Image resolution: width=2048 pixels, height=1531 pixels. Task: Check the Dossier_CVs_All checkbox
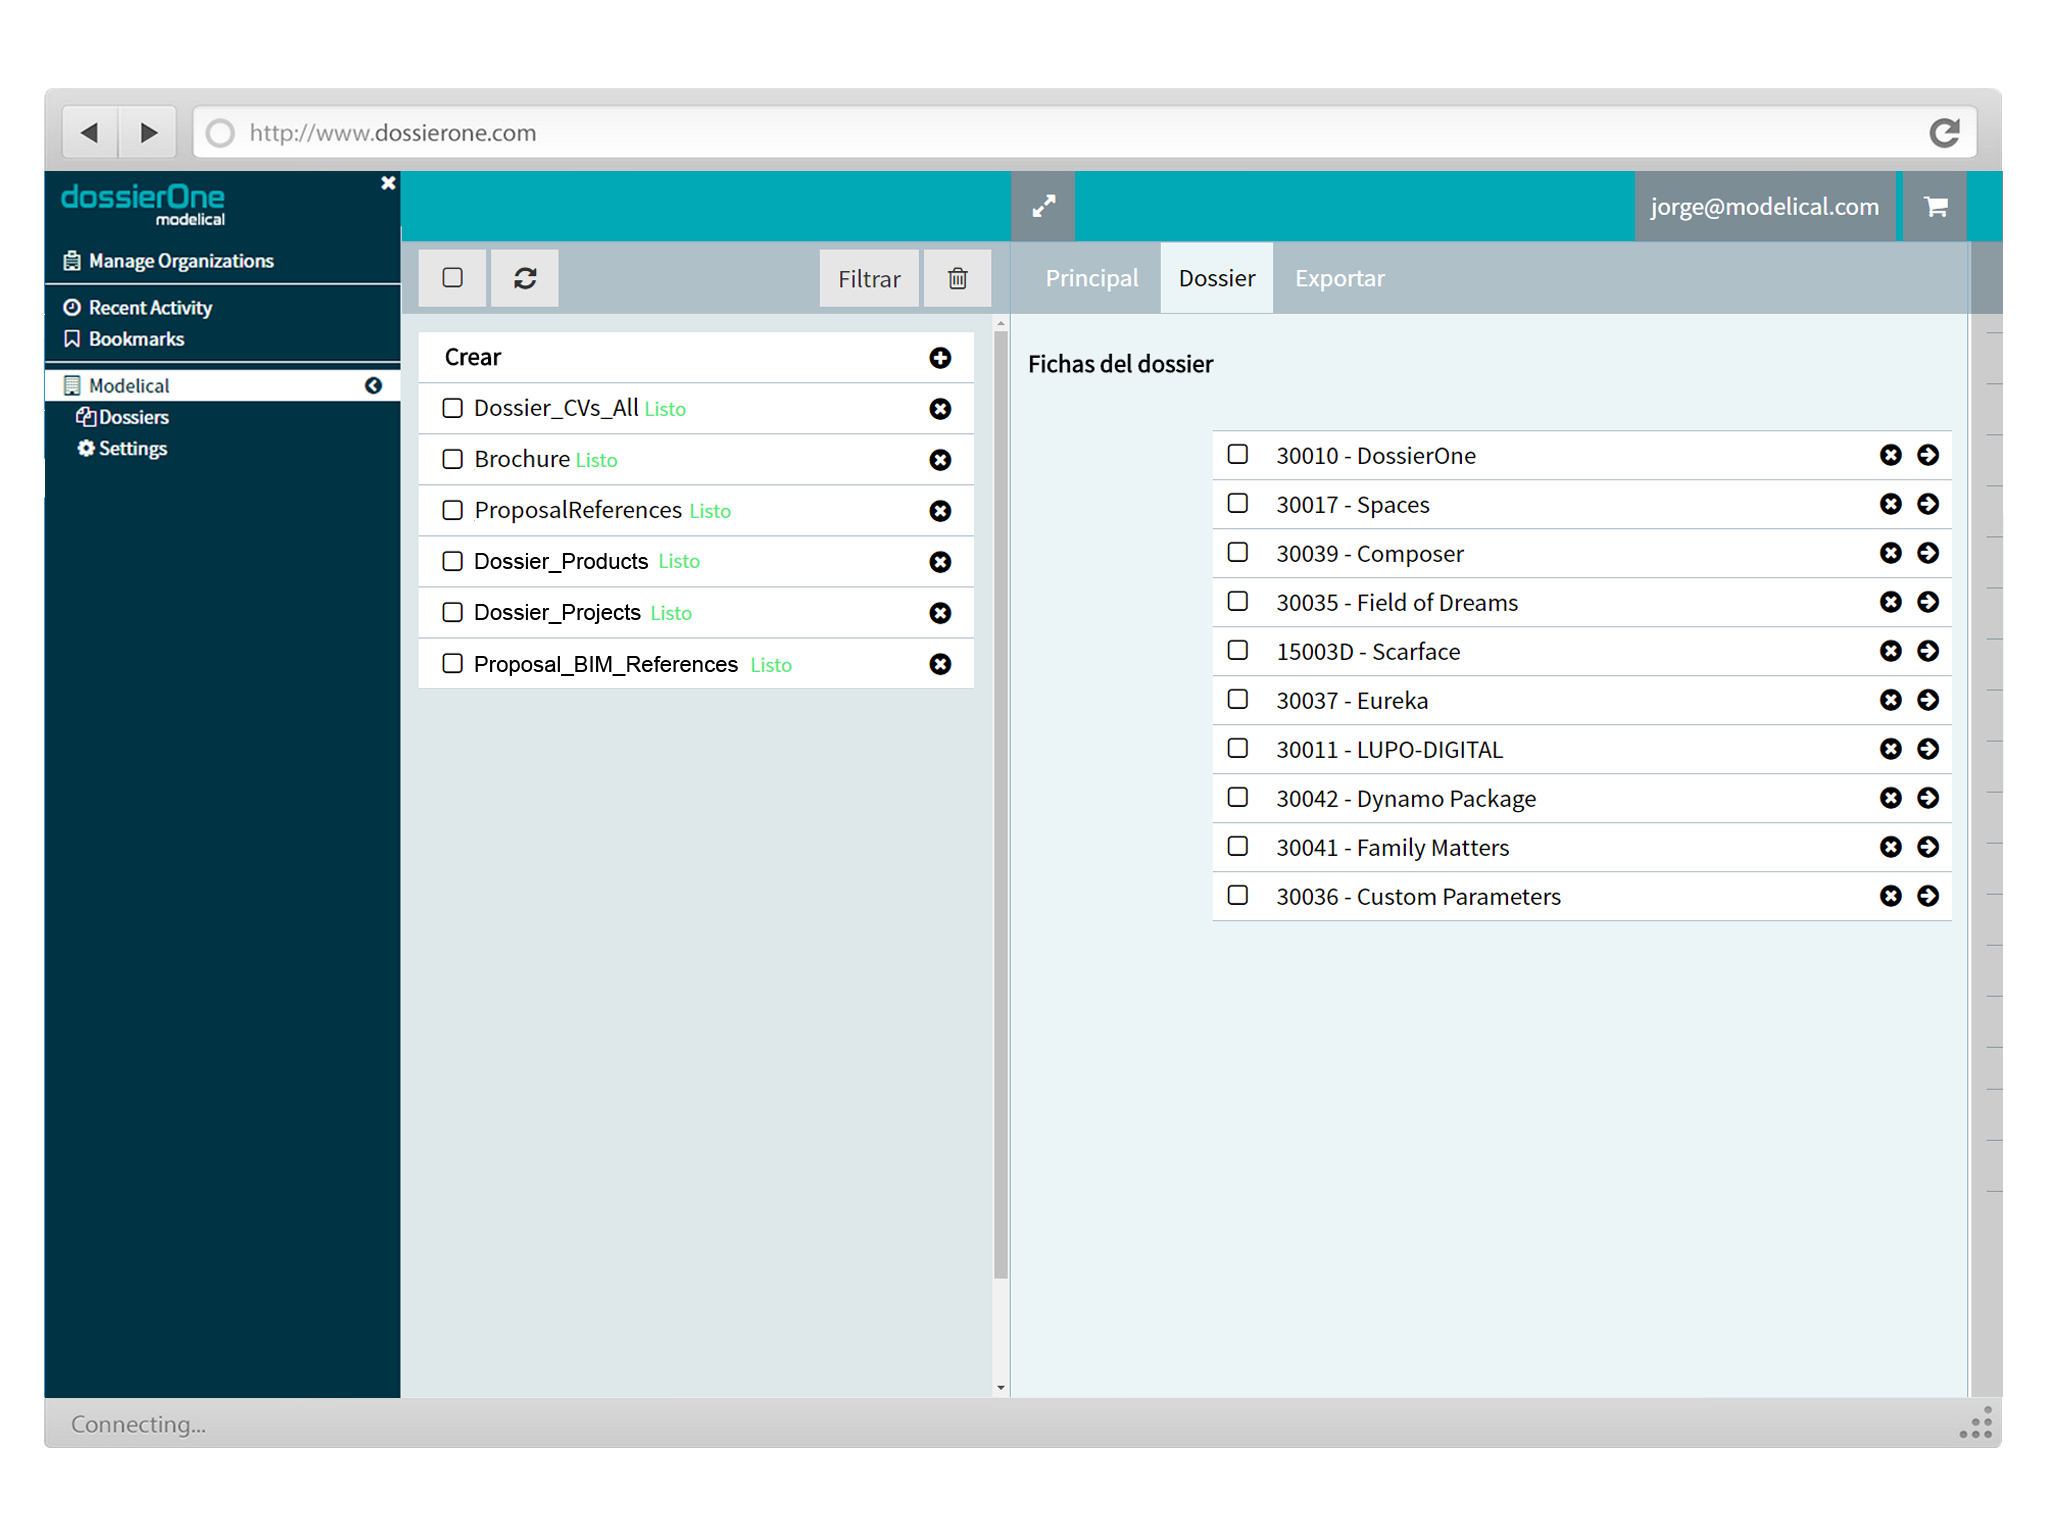pos(453,408)
